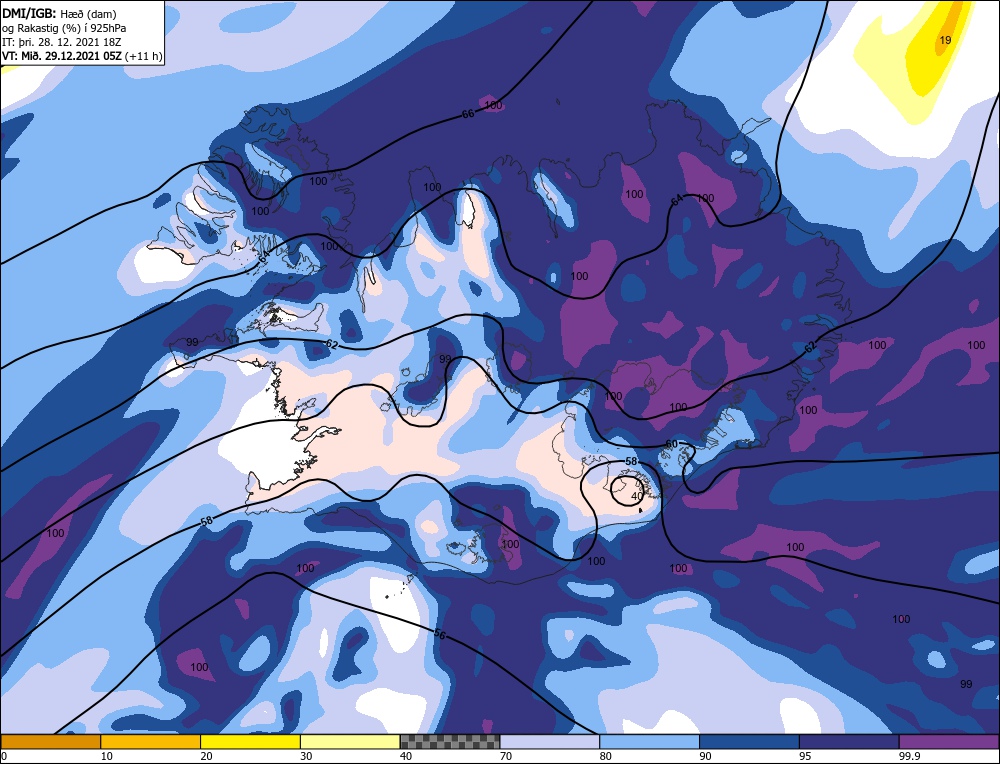Screen dimensions: 1000x764
Task: Click the '20' legend scale label
Action: [x=207, y=756]
